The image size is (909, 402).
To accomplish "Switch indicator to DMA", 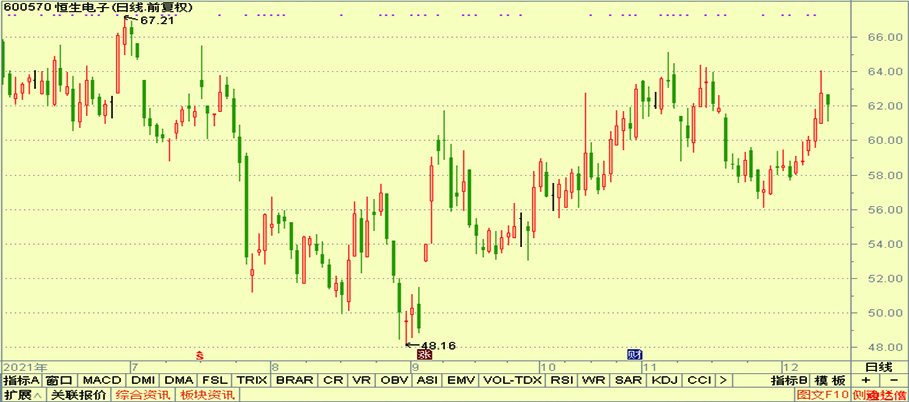I will 179,381.
